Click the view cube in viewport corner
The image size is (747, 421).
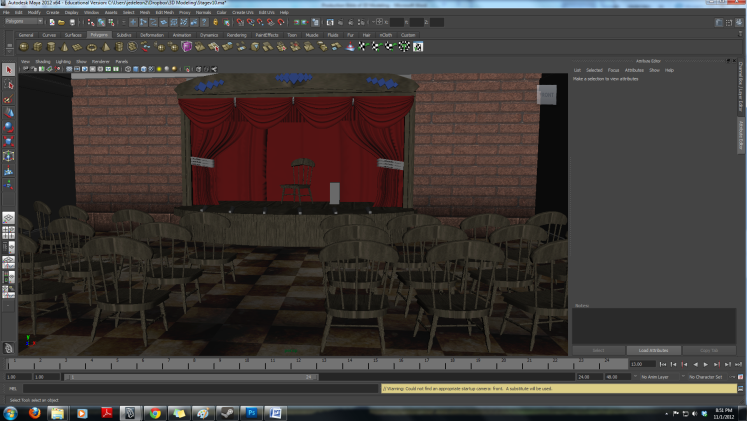coord(546,95)
